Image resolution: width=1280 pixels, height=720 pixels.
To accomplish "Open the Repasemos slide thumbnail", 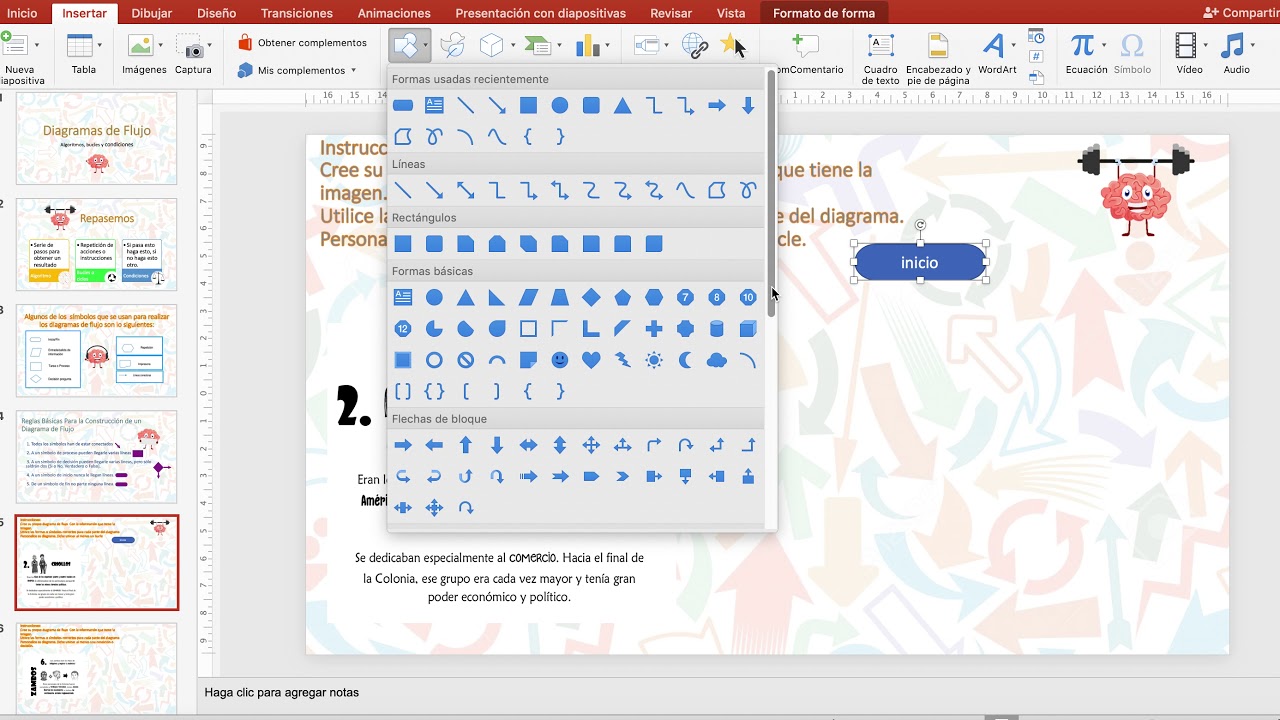I will point(96,244).
